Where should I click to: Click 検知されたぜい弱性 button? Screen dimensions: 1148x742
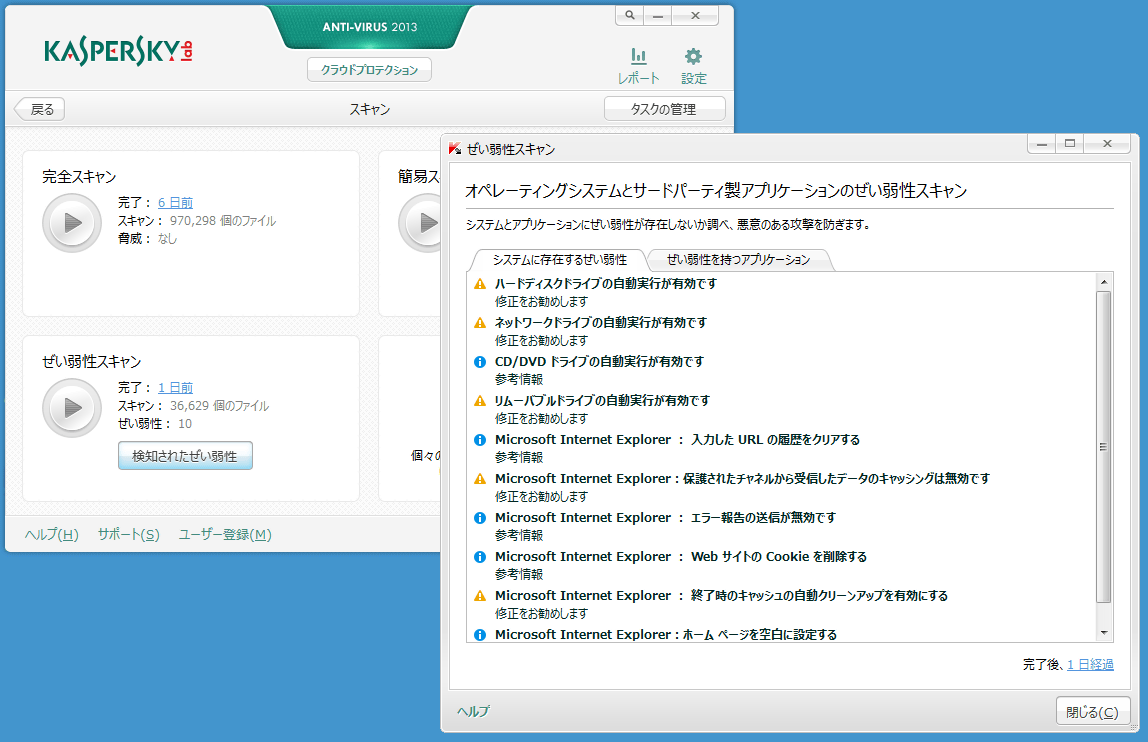185,456
